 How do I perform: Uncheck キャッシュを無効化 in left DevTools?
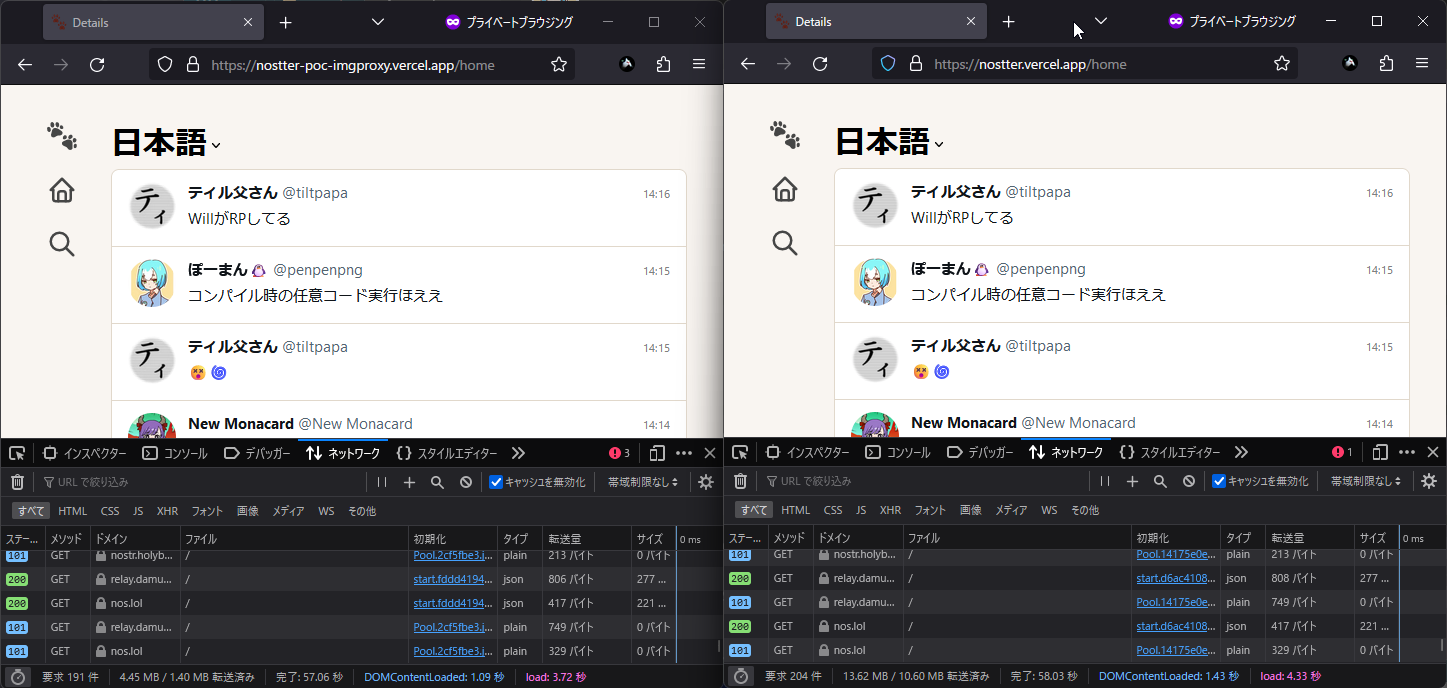click(x=496, y=482)
